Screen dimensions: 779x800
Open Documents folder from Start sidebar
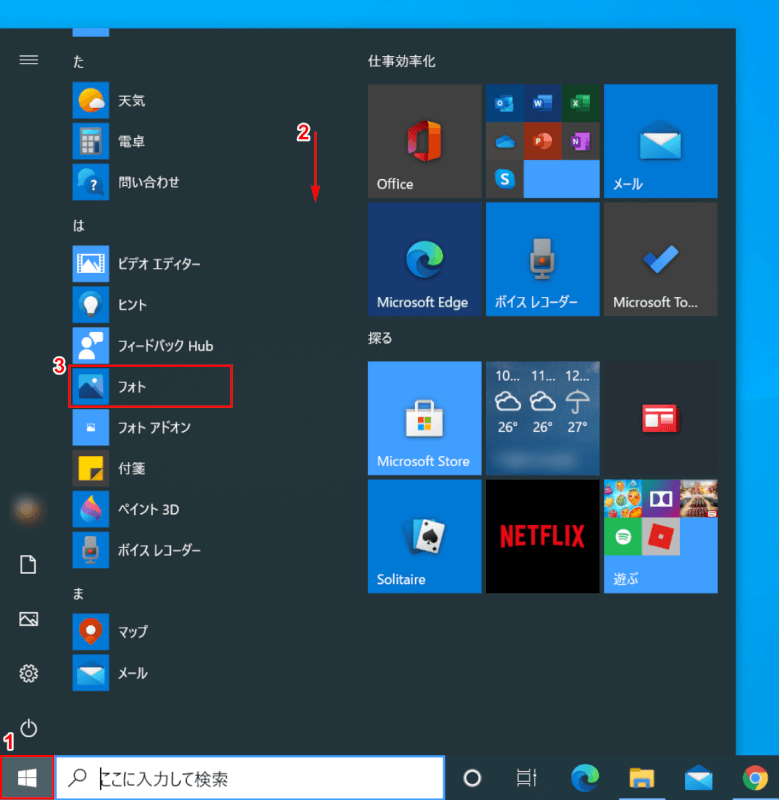click(29, 565)
